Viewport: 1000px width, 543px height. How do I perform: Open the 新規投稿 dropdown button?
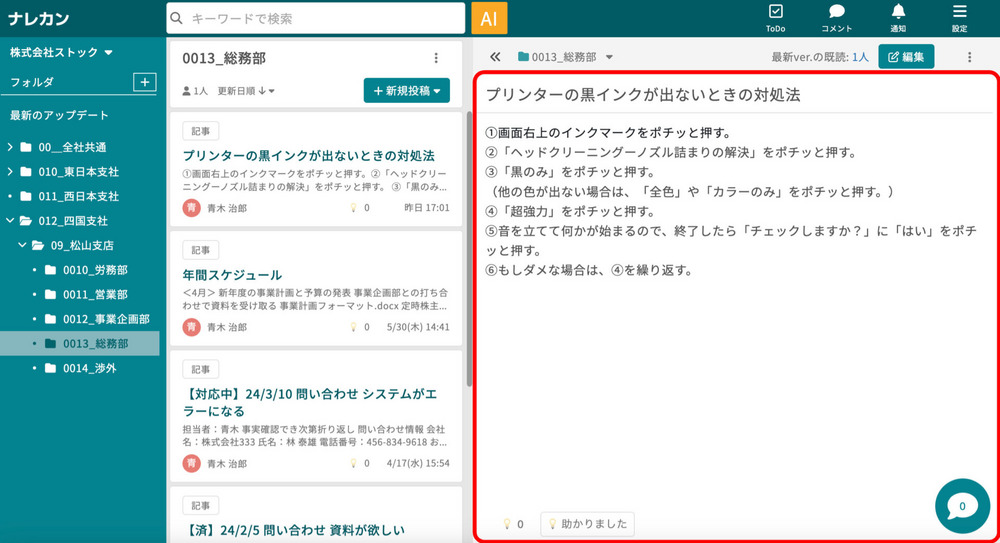[406, 91]
